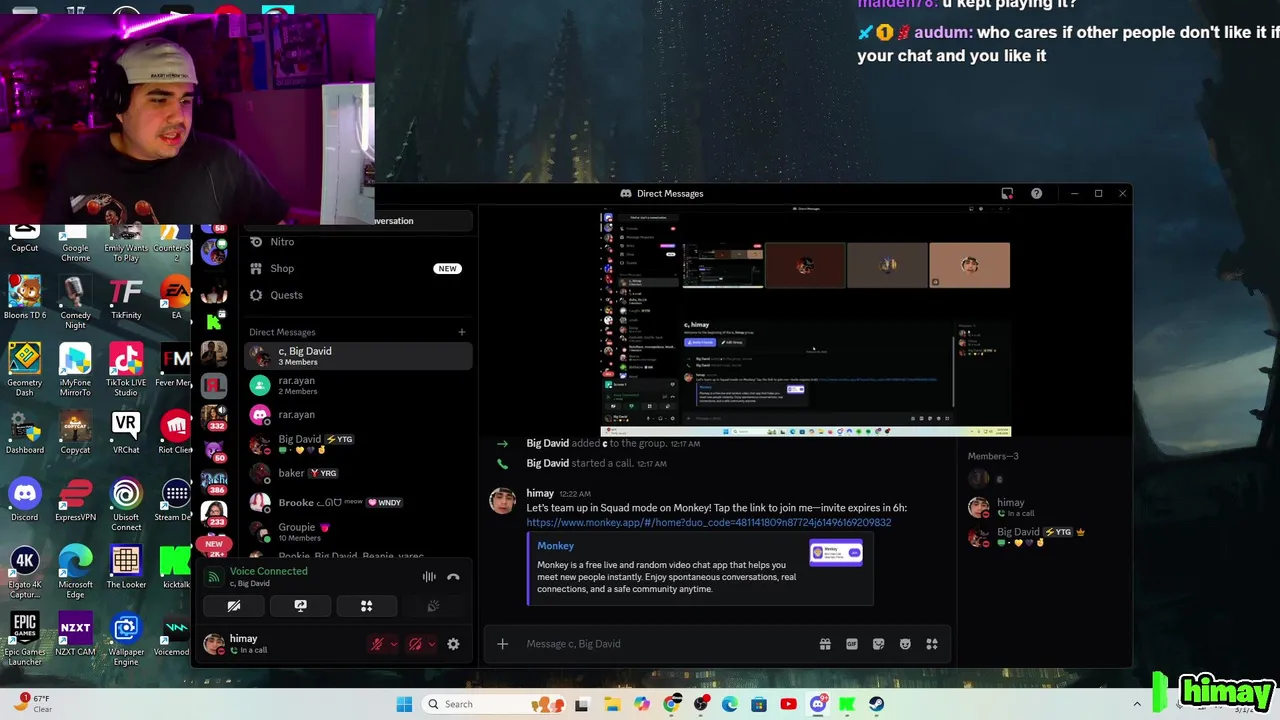Open the Discord desktop shortcut
This screenshot has height=720, width=1280.
coord(25,500)
